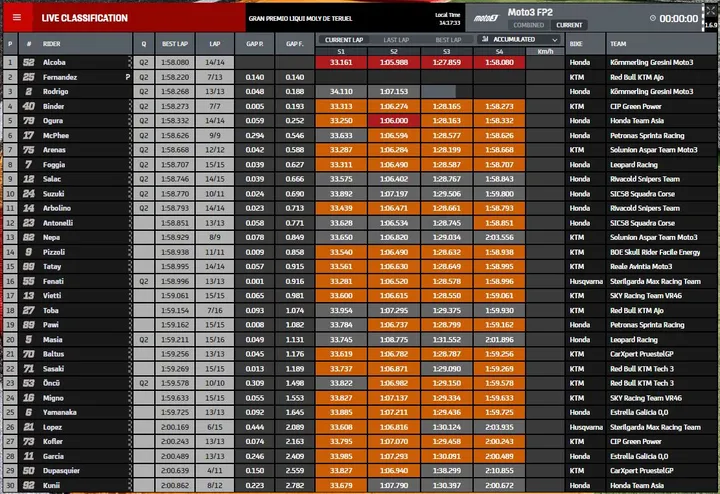Image resolution: width=720 pixels, height=494 pixels.
Task: Click rider name Rodrigo
Action: coord(56,91)
